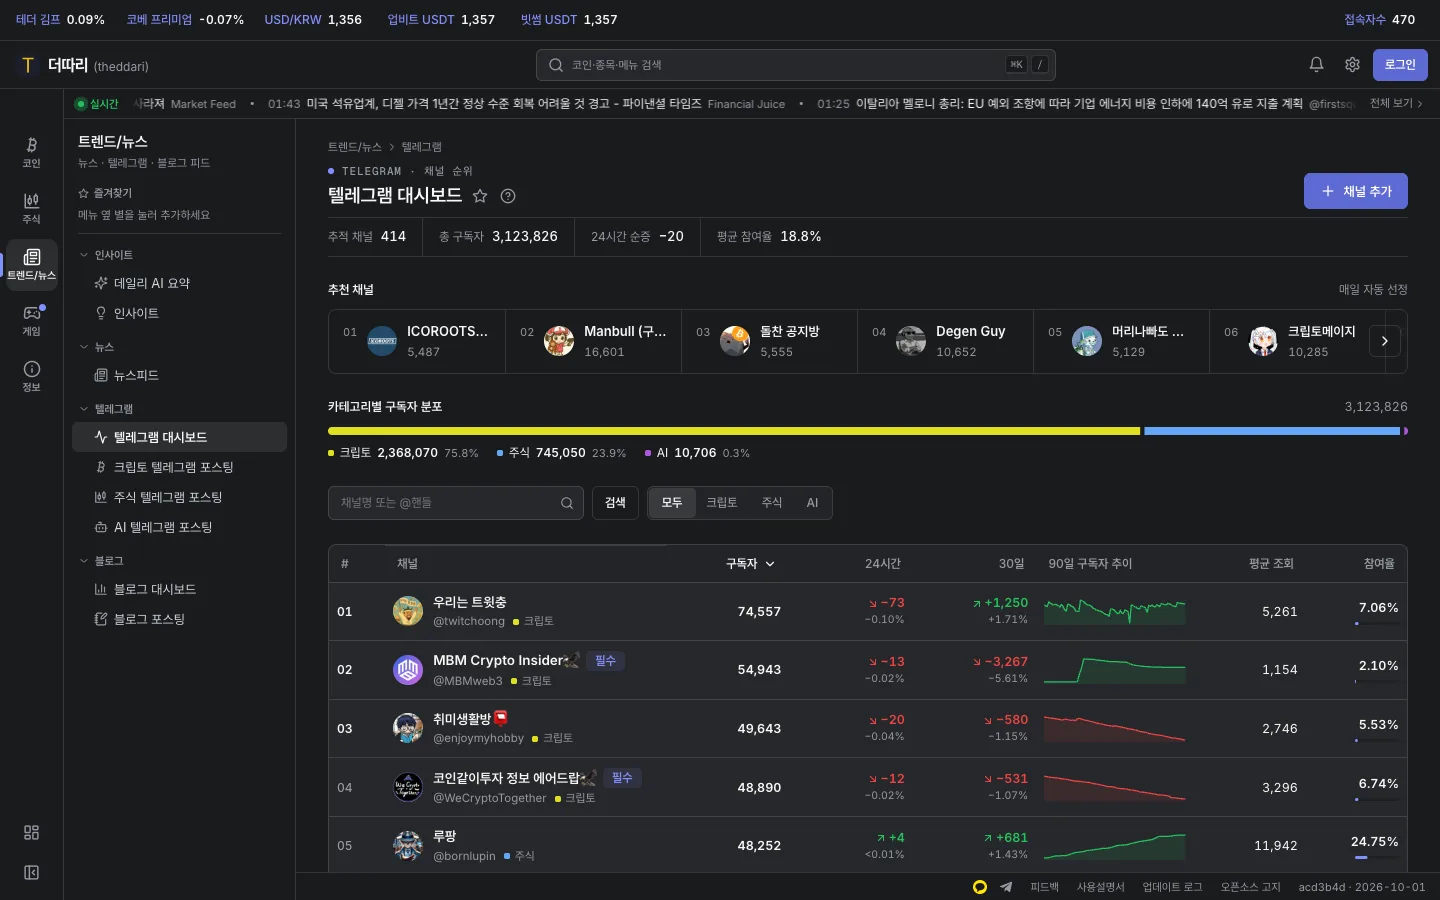Filter channels by 크립토

pyautogui.click(x=722, y=503)
